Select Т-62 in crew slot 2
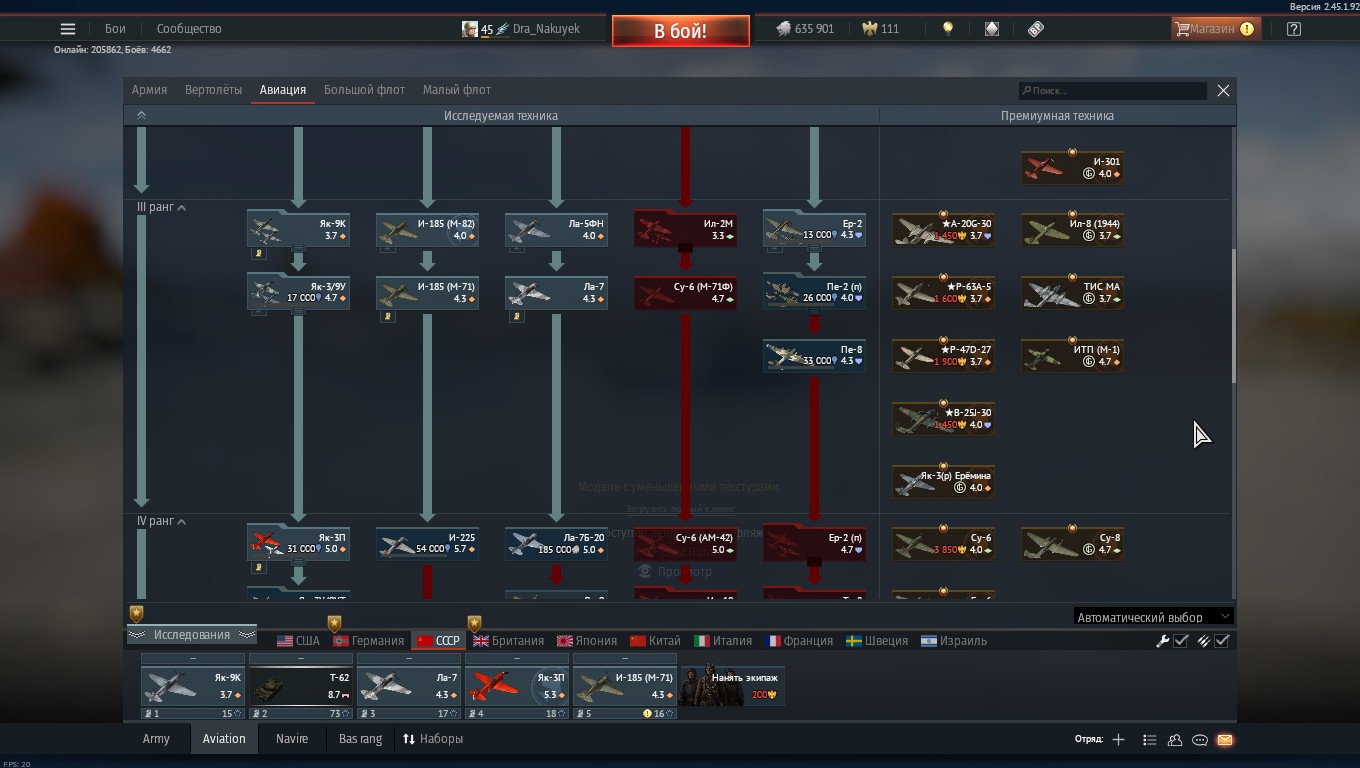Viewport: 1360px width, 768px height. click(301, 685)
